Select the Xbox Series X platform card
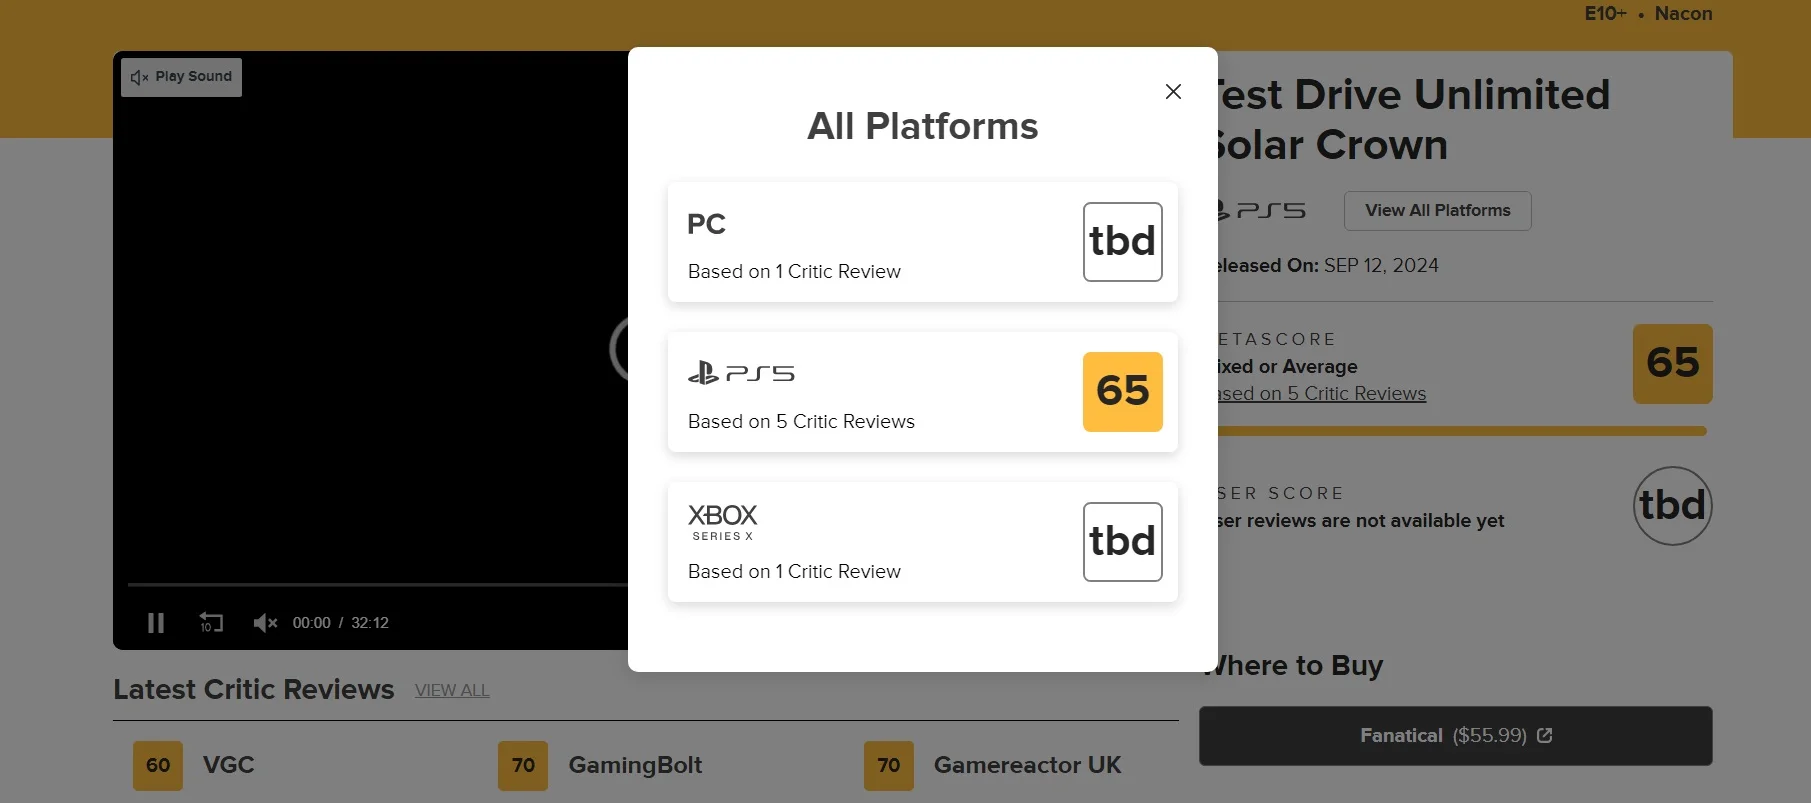Image resolution: width=1811 pixels, height=803 pixels. pyautogui.click(x=922, y=542)
